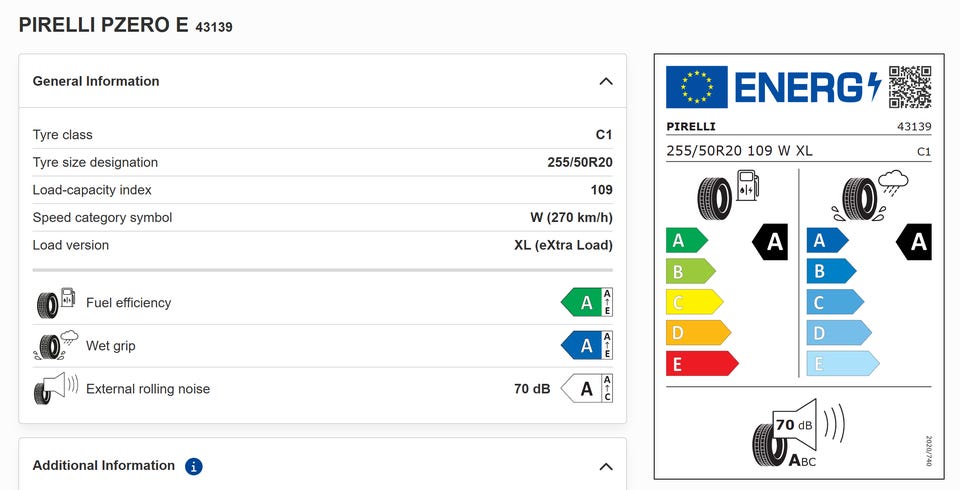Click the XL (eXtra Load) value
Viewport: 960px width, 490px height.
point(563,245)
